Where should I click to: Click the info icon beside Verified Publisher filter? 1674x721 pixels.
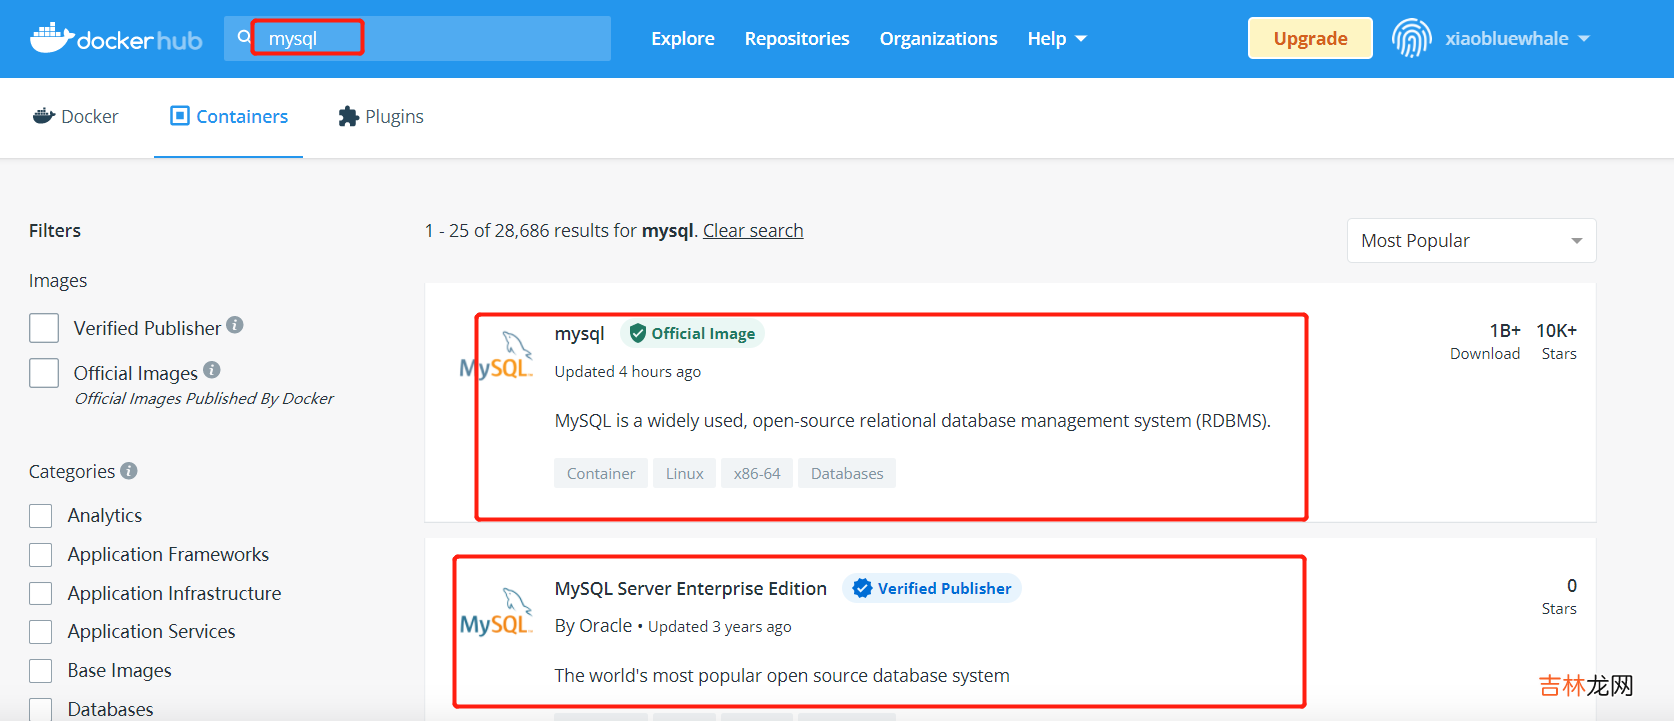click(x=235, y=325)
